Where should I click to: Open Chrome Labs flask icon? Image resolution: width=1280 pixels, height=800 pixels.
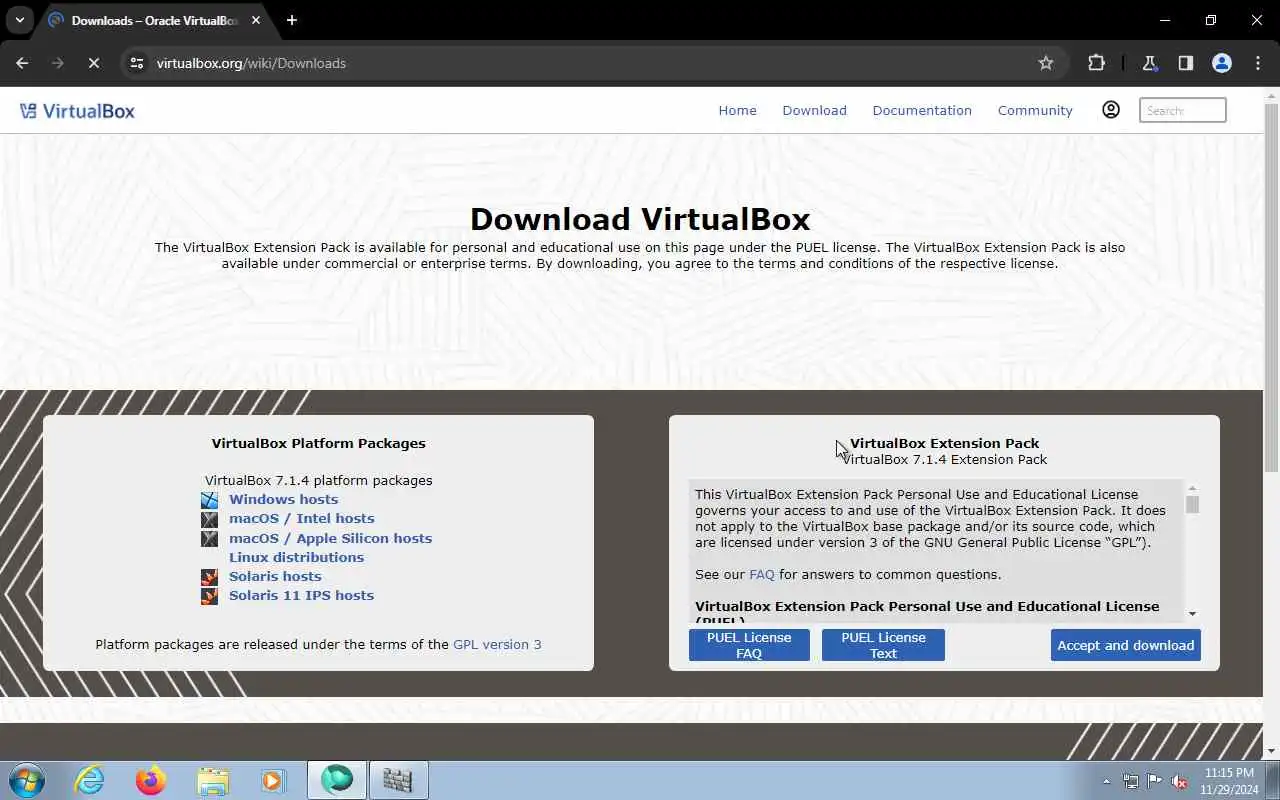(x=1150, y=63)
